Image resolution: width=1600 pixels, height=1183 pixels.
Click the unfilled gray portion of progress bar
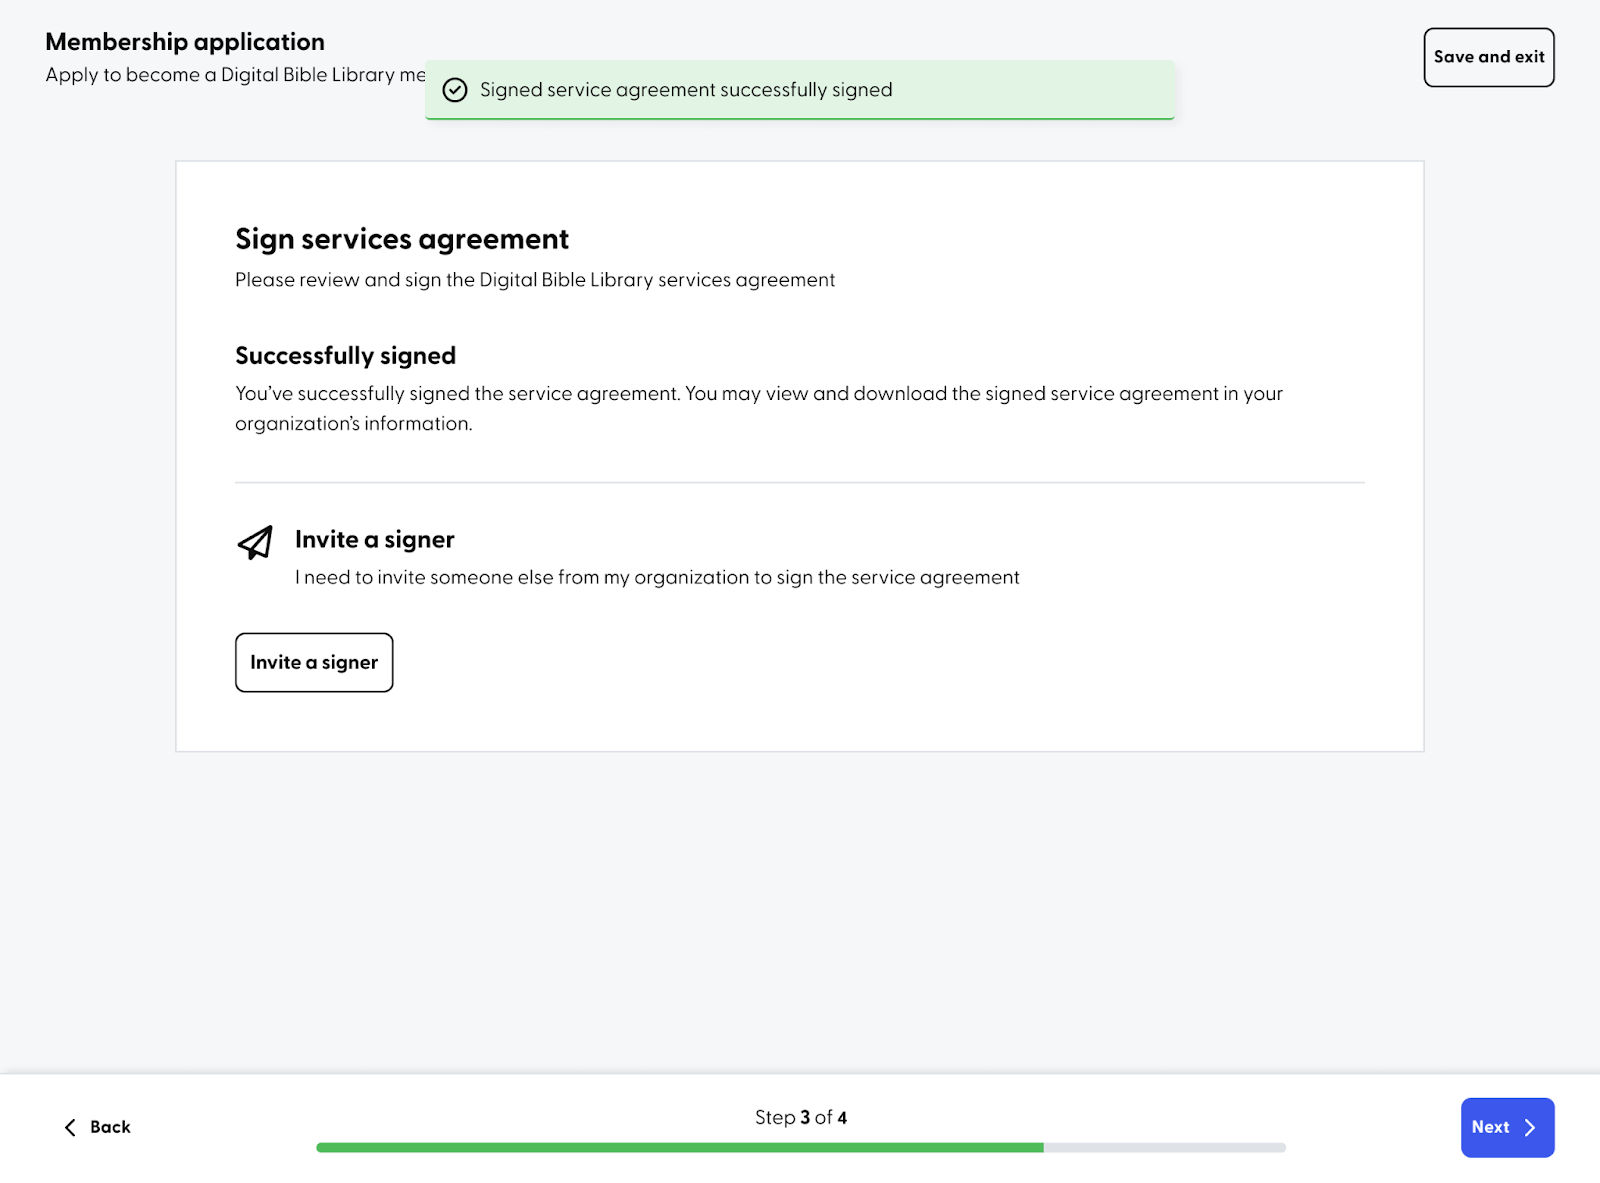click(1165, 1148)
